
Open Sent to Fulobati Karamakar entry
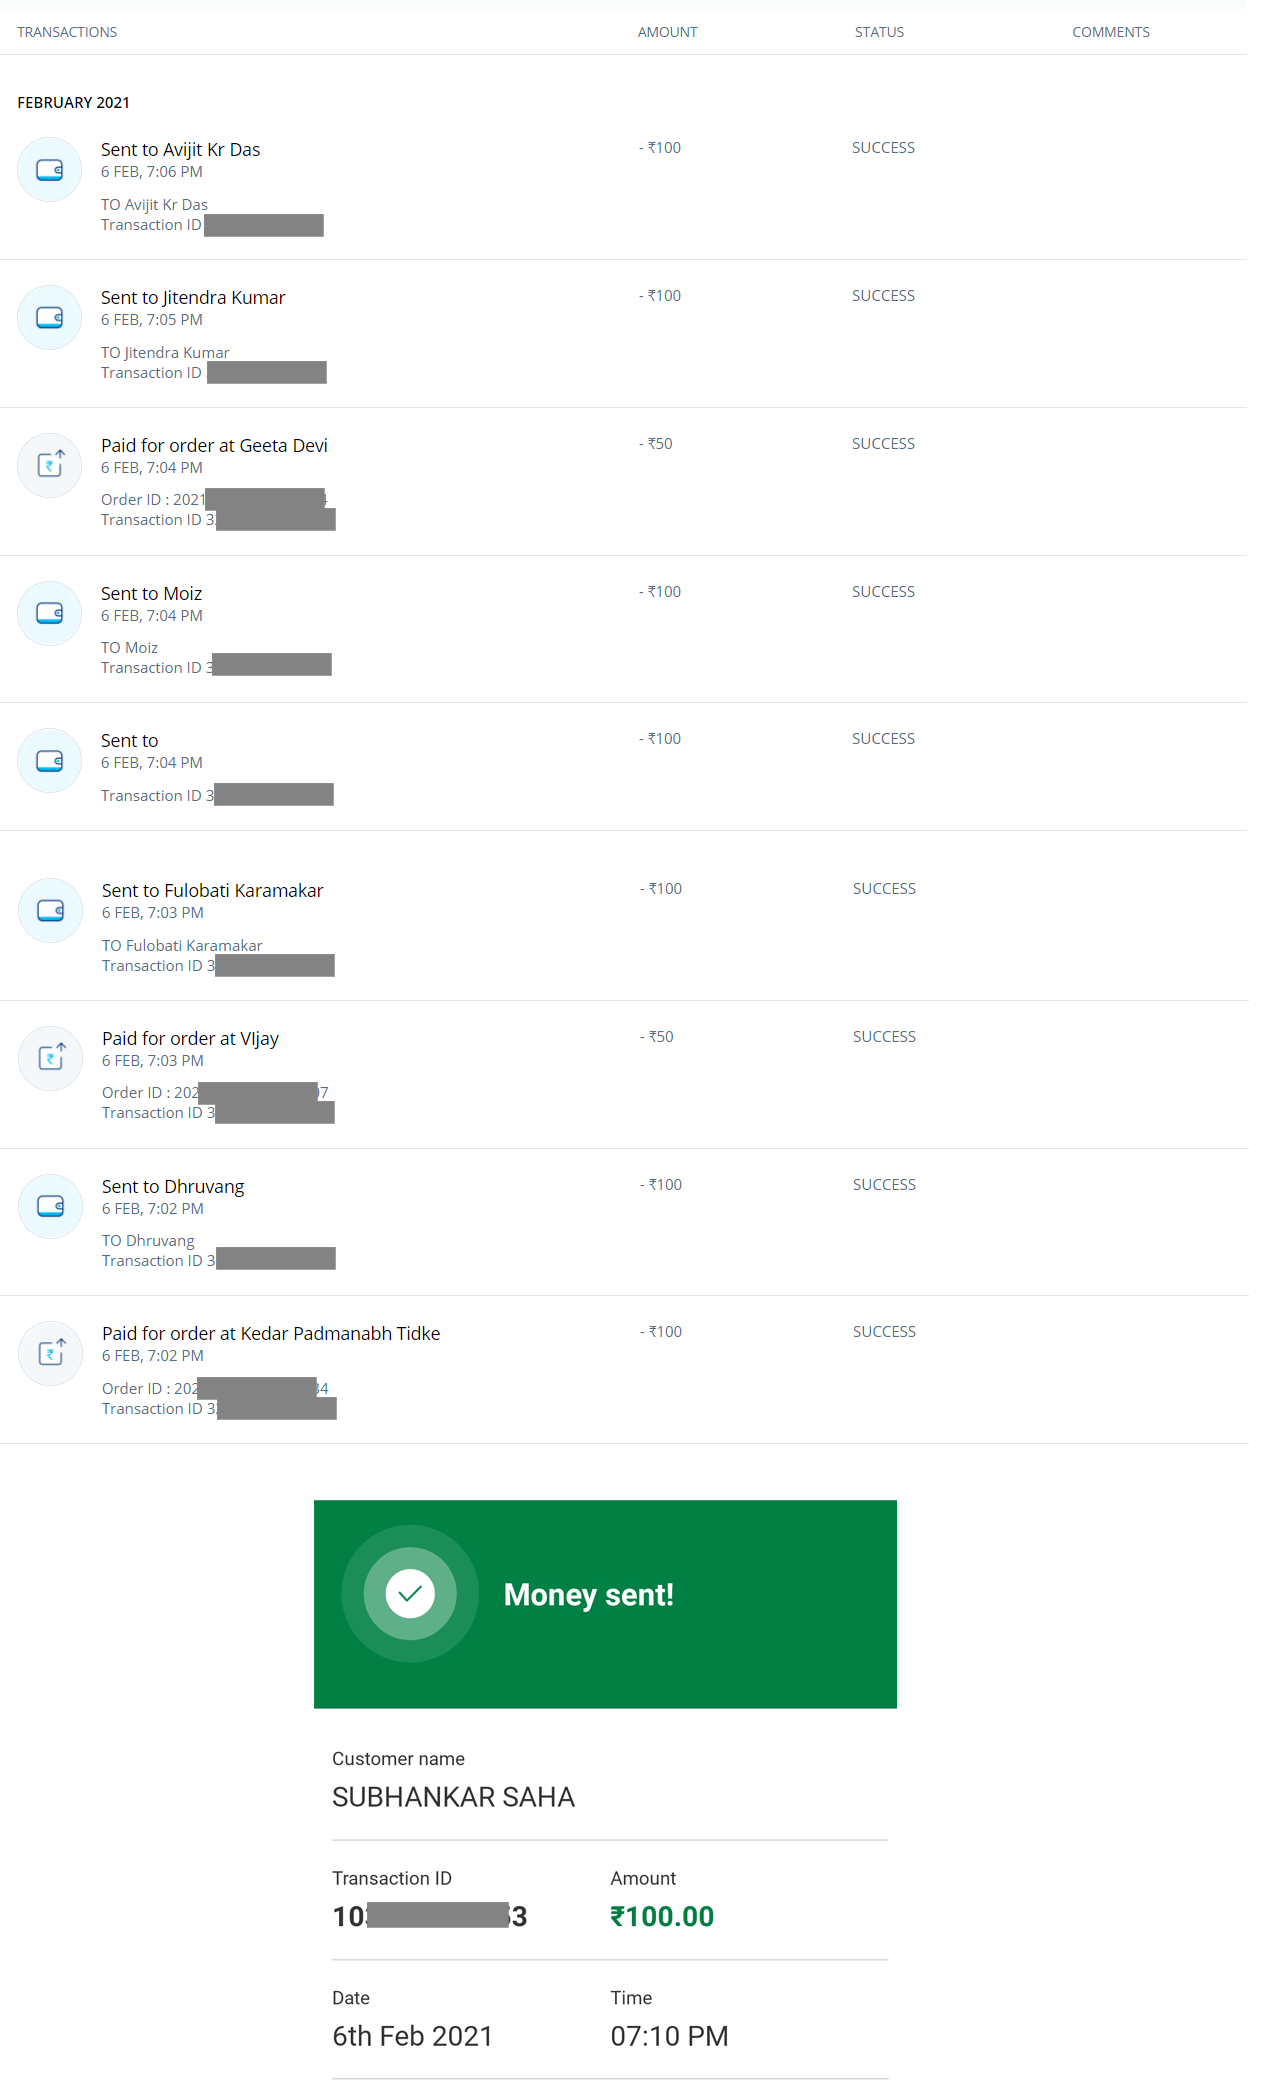(x=213, y=891)
